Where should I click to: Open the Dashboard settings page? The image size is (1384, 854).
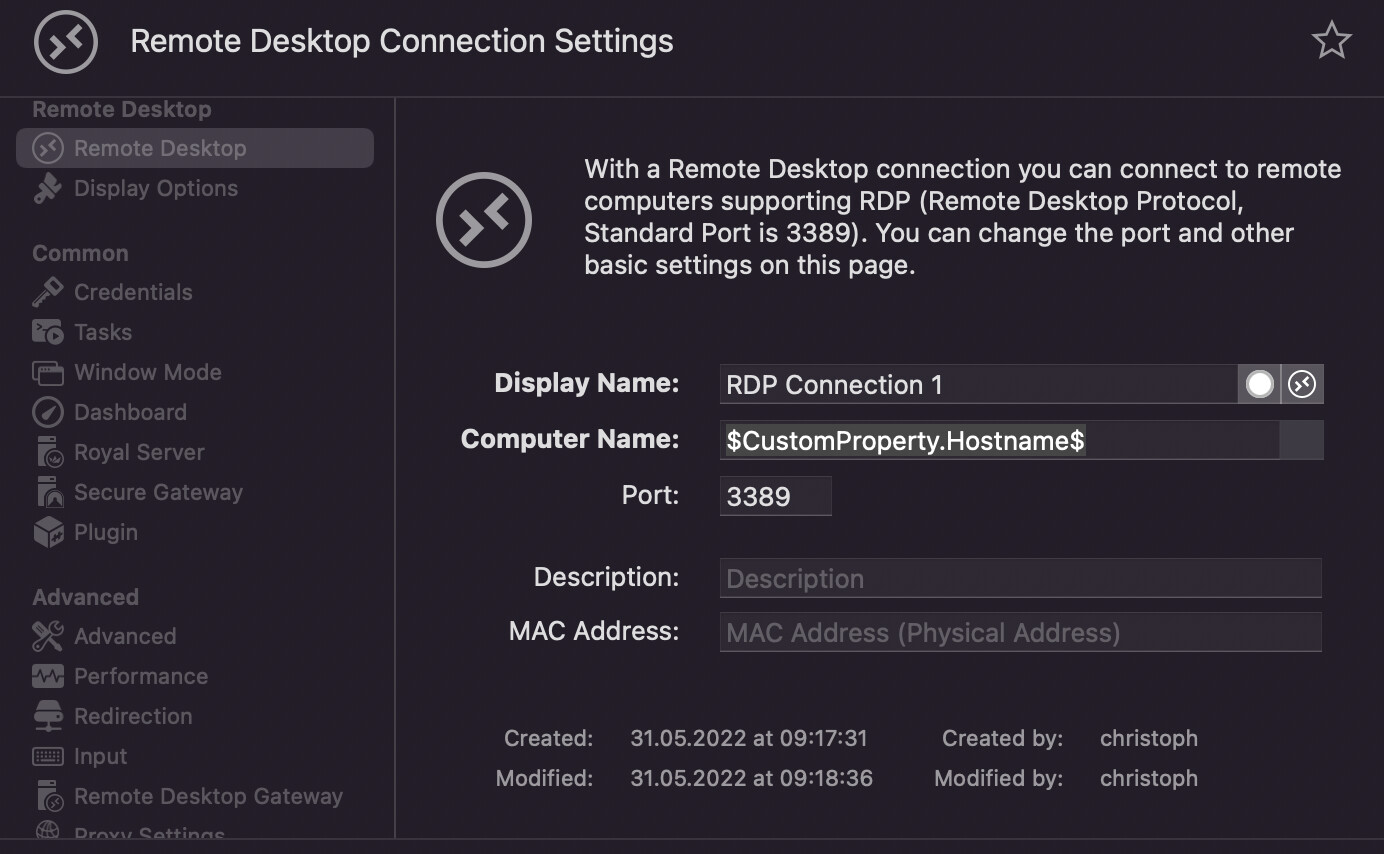tap(130, 412)
